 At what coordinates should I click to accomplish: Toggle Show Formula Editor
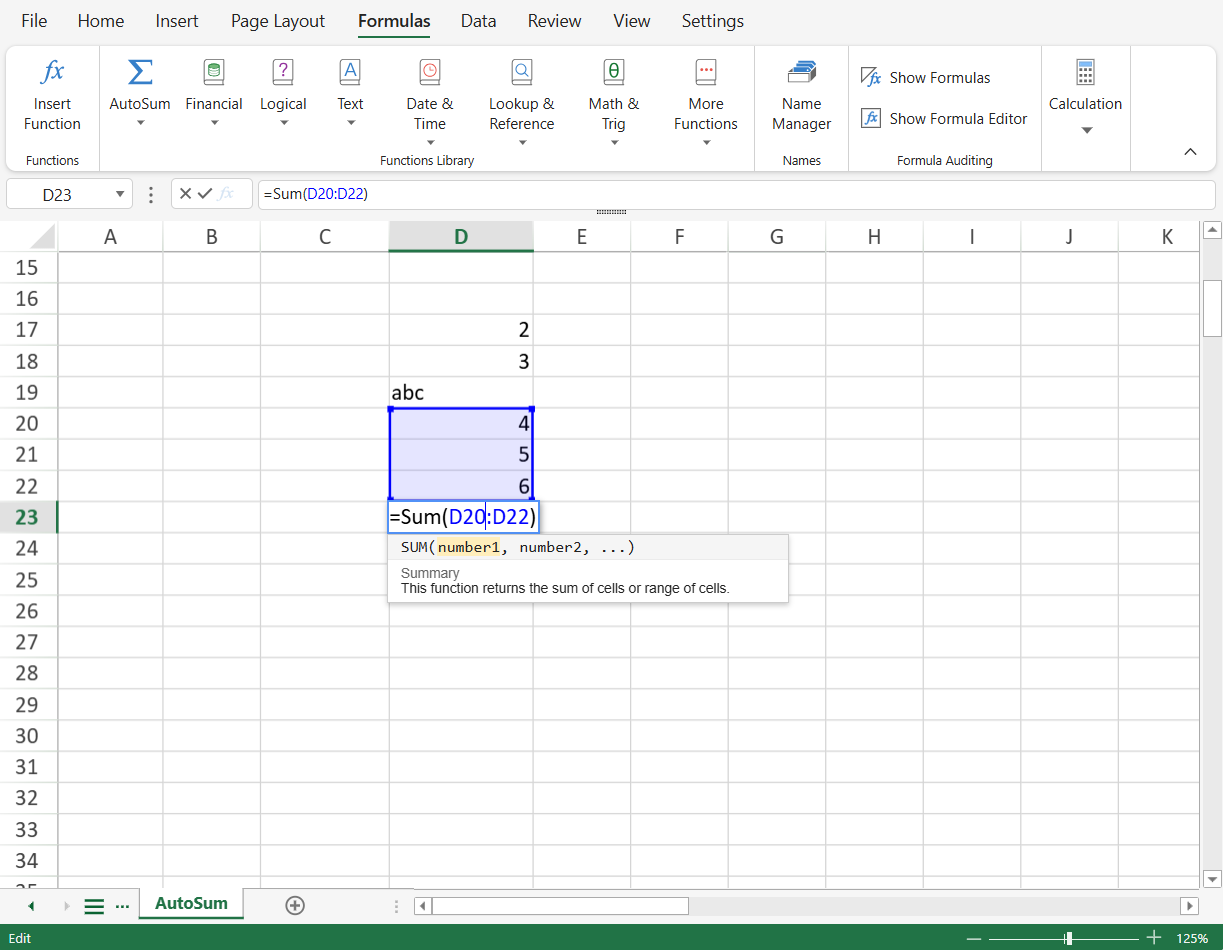(945, 119)
